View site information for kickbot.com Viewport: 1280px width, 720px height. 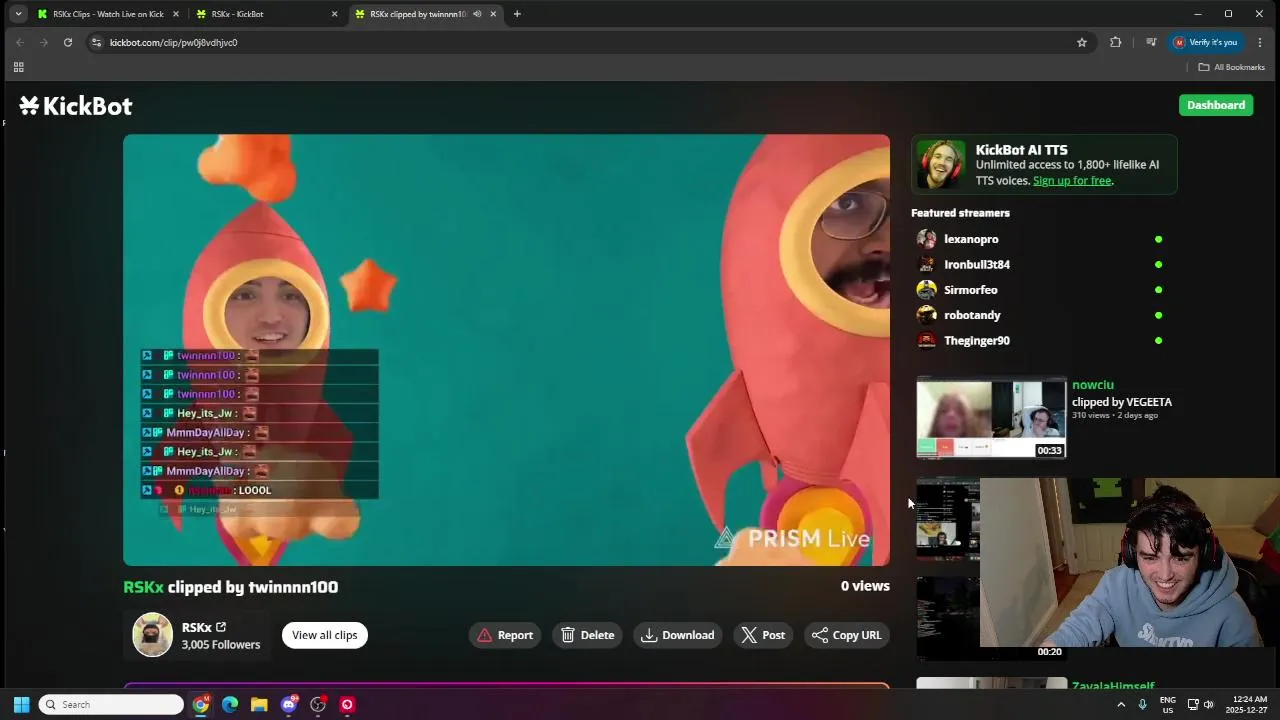coord(96,42)
